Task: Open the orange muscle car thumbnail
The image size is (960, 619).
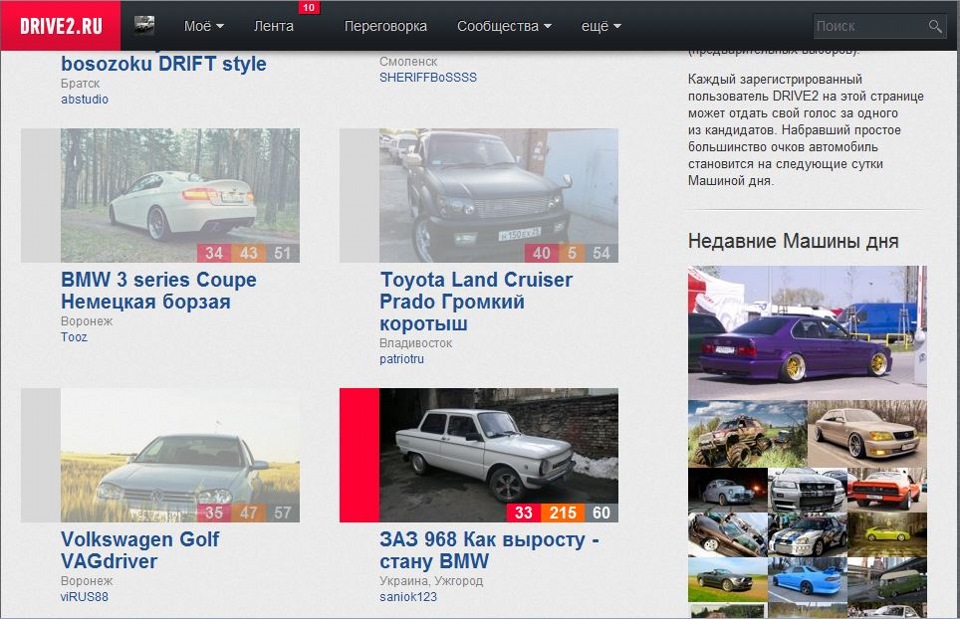Action: [887, 489]
